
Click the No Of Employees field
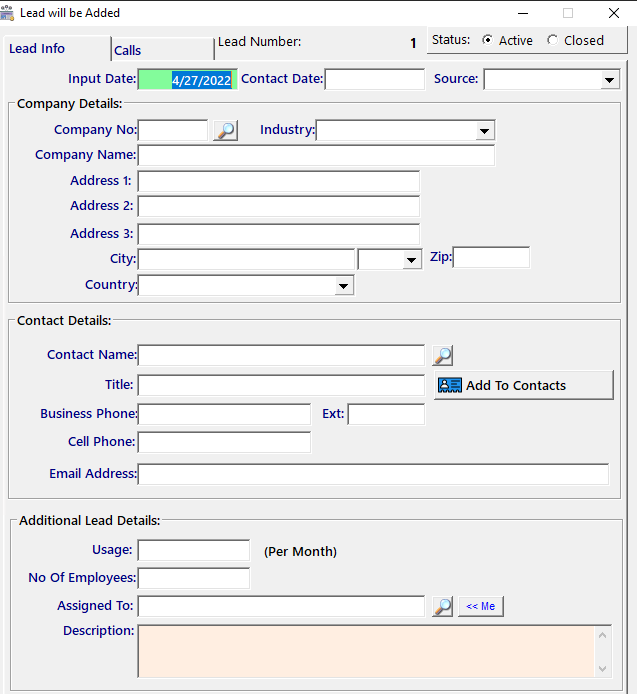point(194,578)
